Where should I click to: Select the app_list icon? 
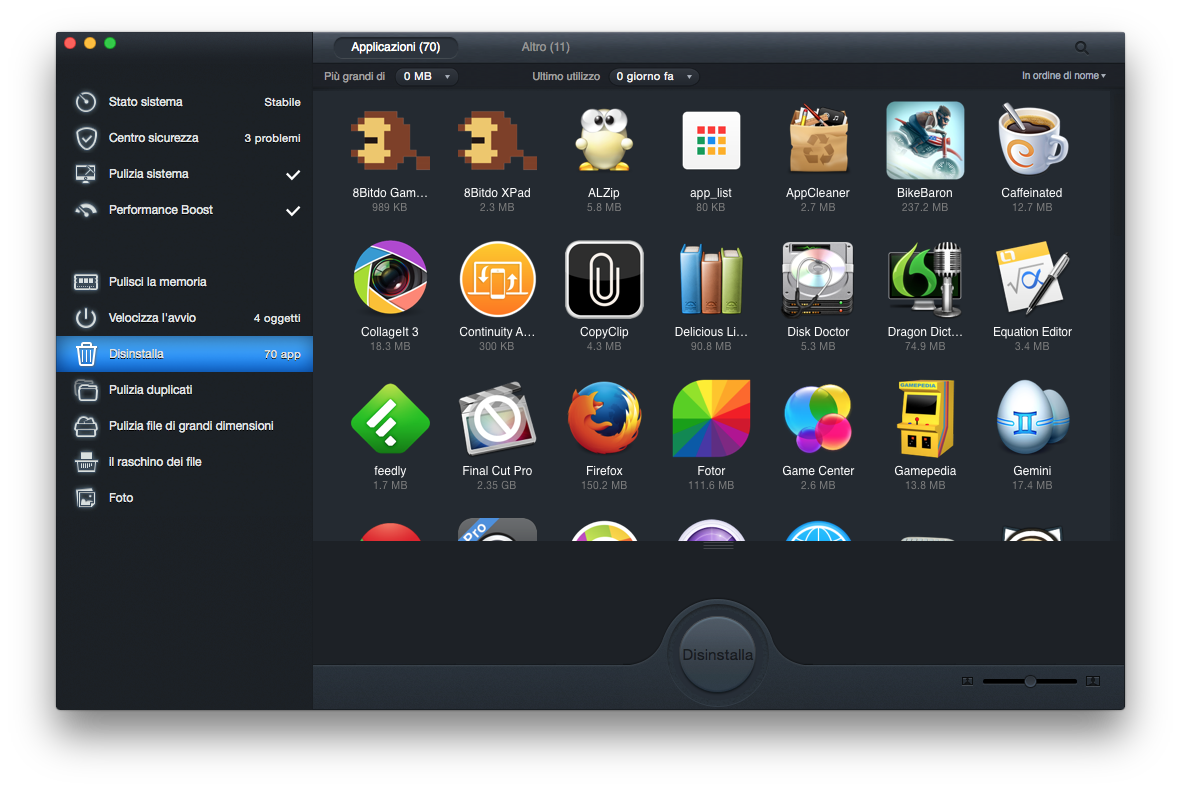(711, 141)
